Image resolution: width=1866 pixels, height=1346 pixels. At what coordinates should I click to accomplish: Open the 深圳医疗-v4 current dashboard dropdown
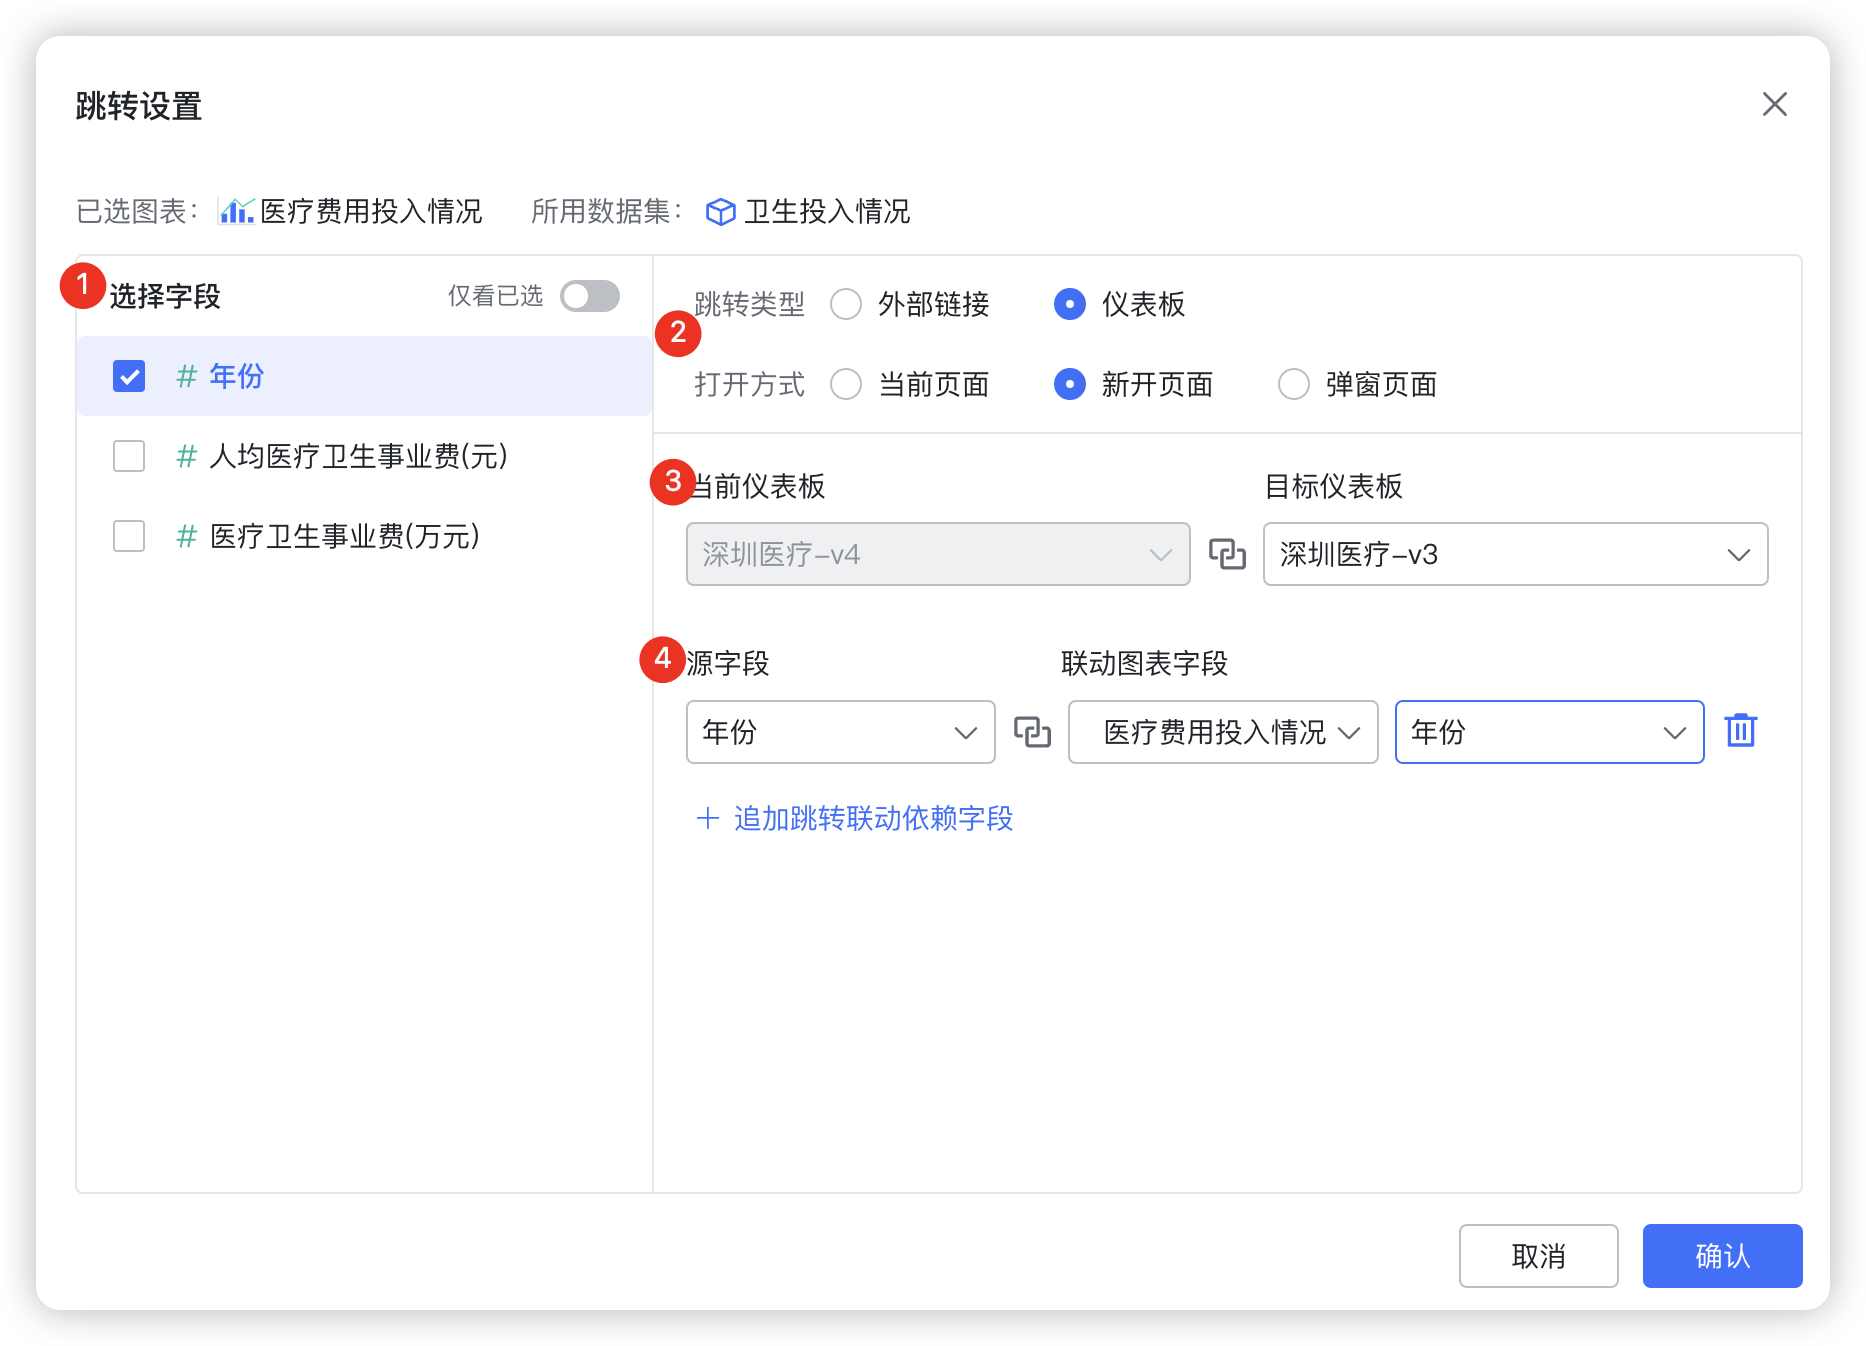click(938, 554)
